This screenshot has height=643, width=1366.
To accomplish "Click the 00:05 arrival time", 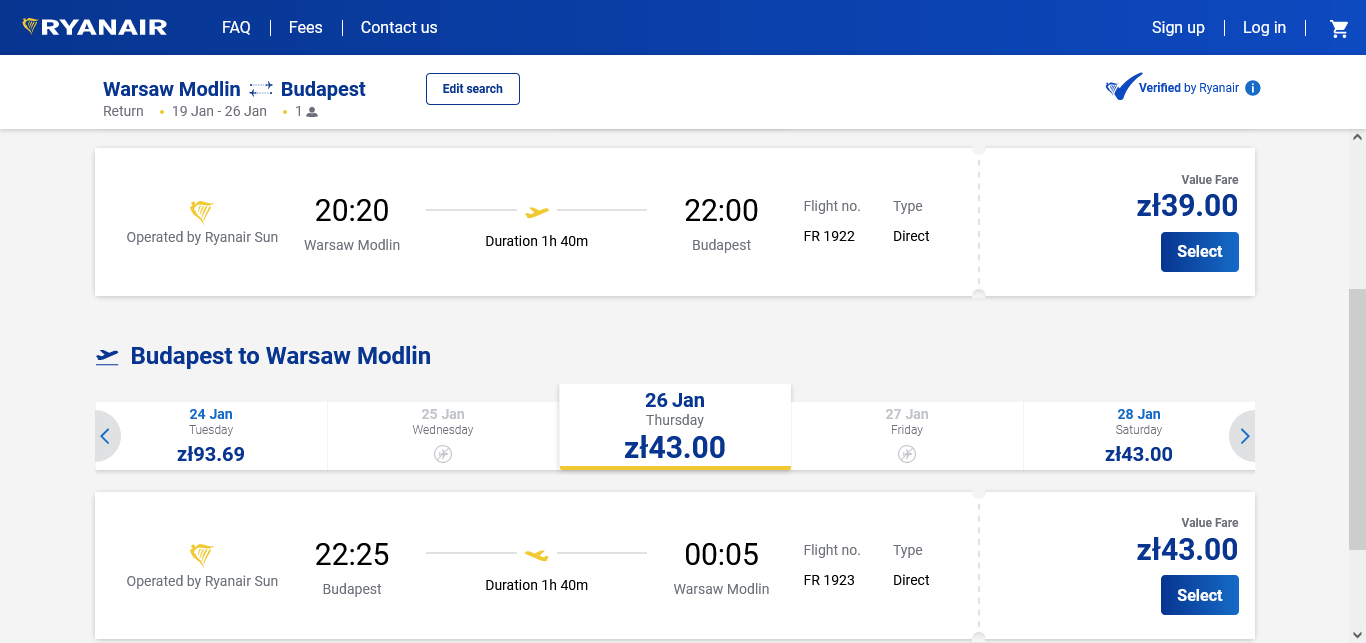I will [721, 554].
